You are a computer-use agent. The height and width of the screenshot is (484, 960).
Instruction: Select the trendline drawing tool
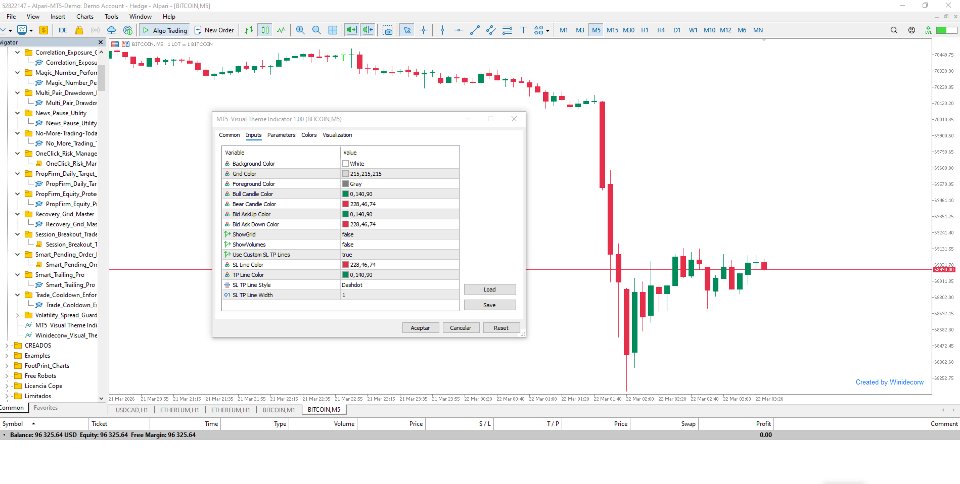click(x=474, y=30)
